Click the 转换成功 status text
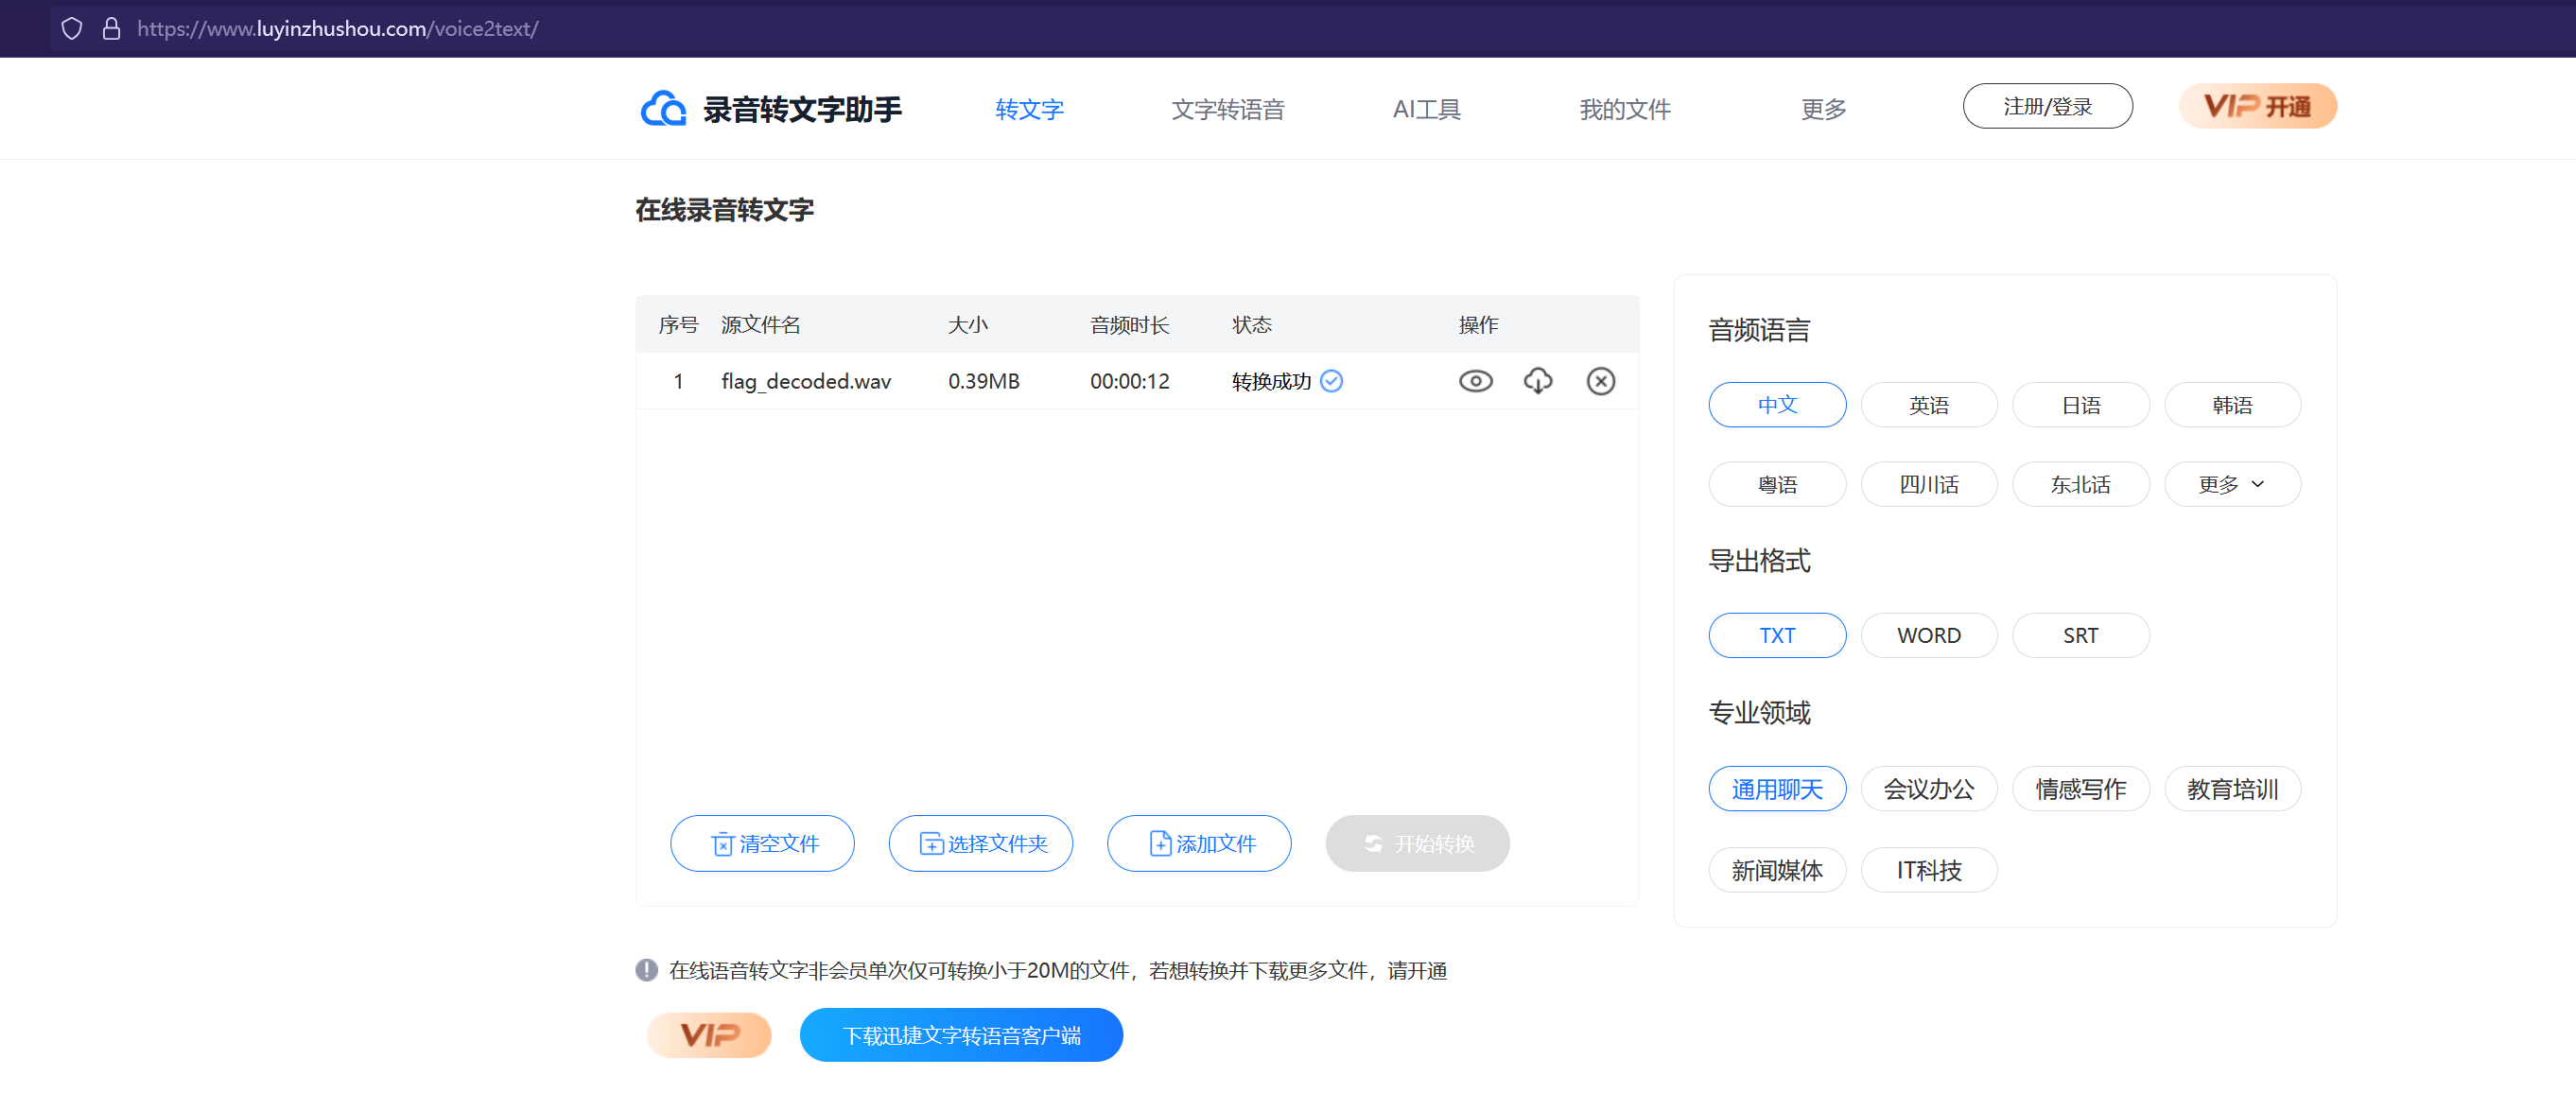This screenshot has width=2576, height=1111. (x=1271, y=381)
